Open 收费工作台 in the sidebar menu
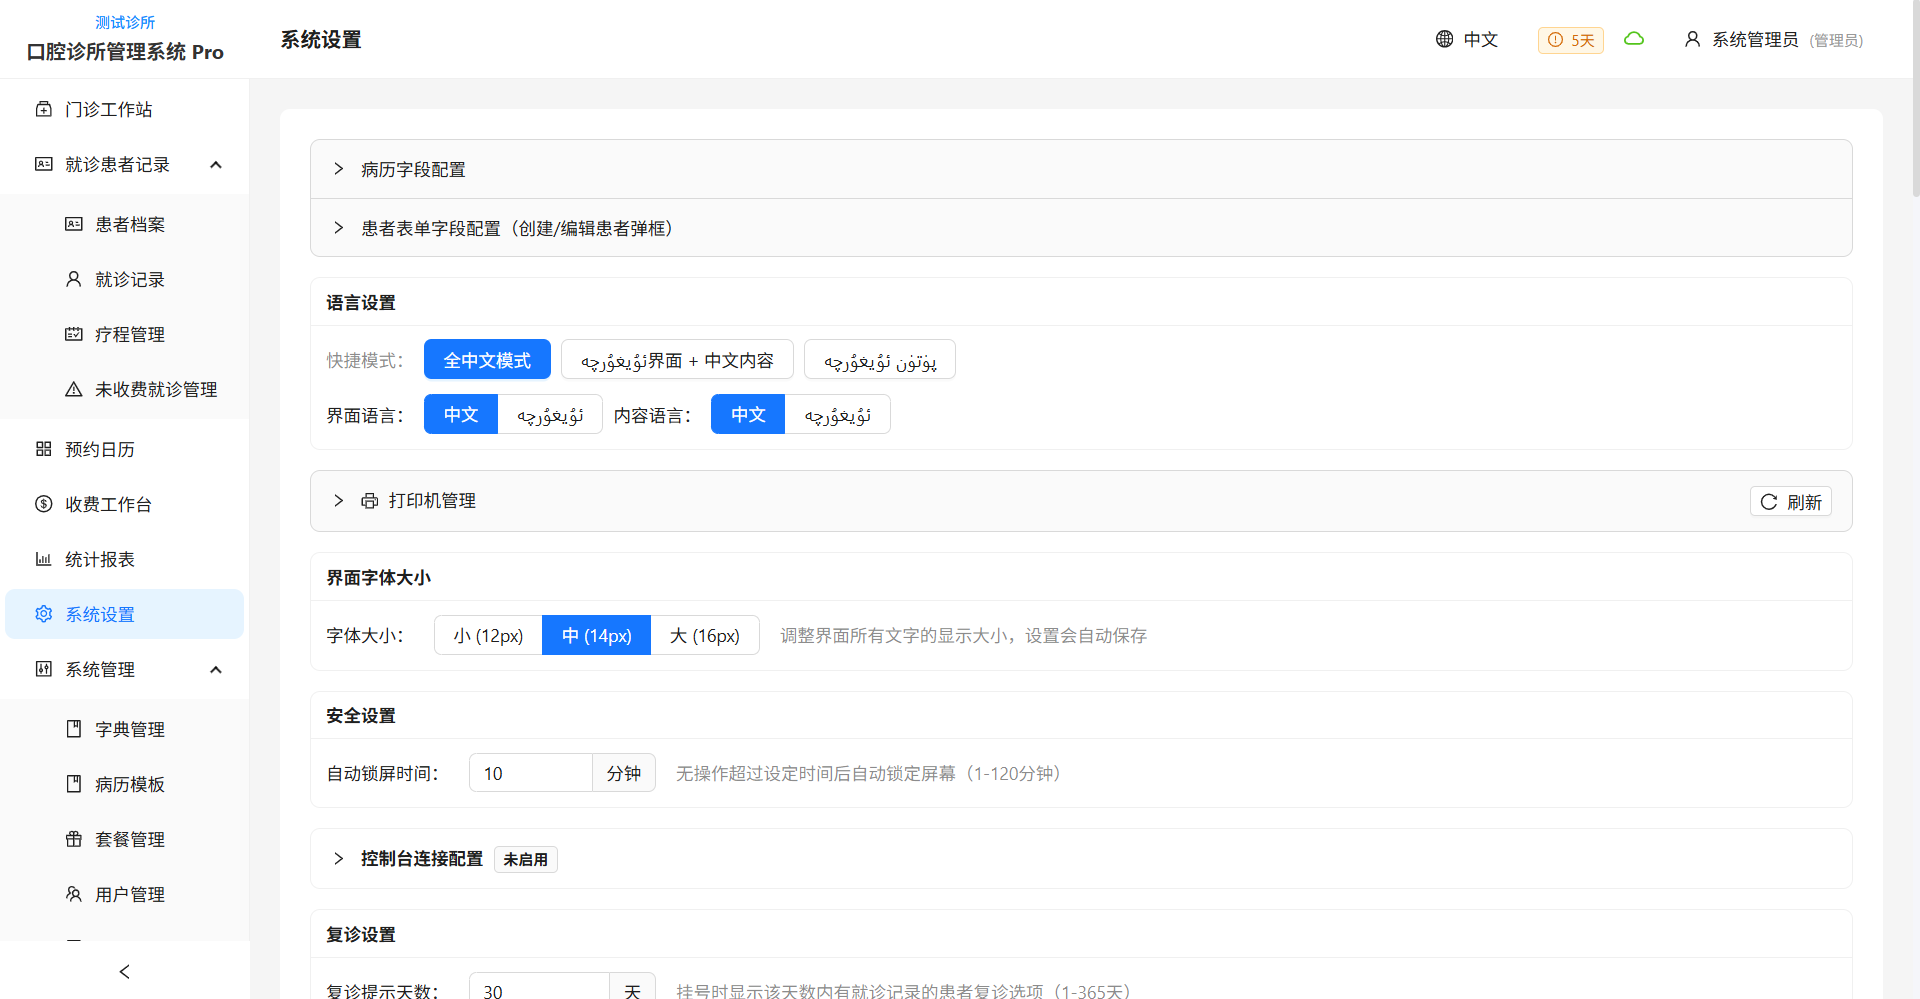The image size is (1920, 999). coord(108,504)
